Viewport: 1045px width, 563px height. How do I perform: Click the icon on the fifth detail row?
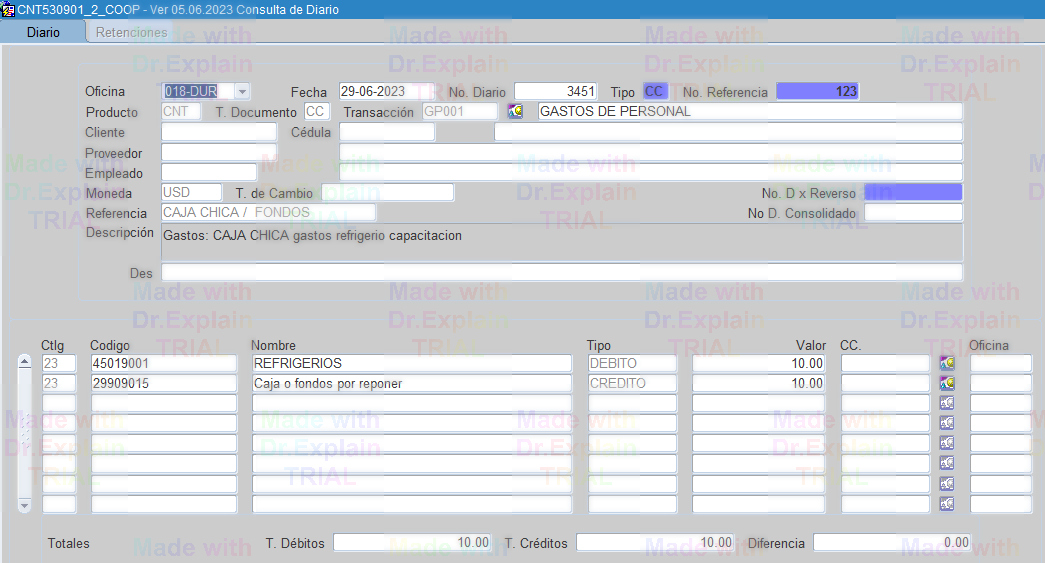947,443
